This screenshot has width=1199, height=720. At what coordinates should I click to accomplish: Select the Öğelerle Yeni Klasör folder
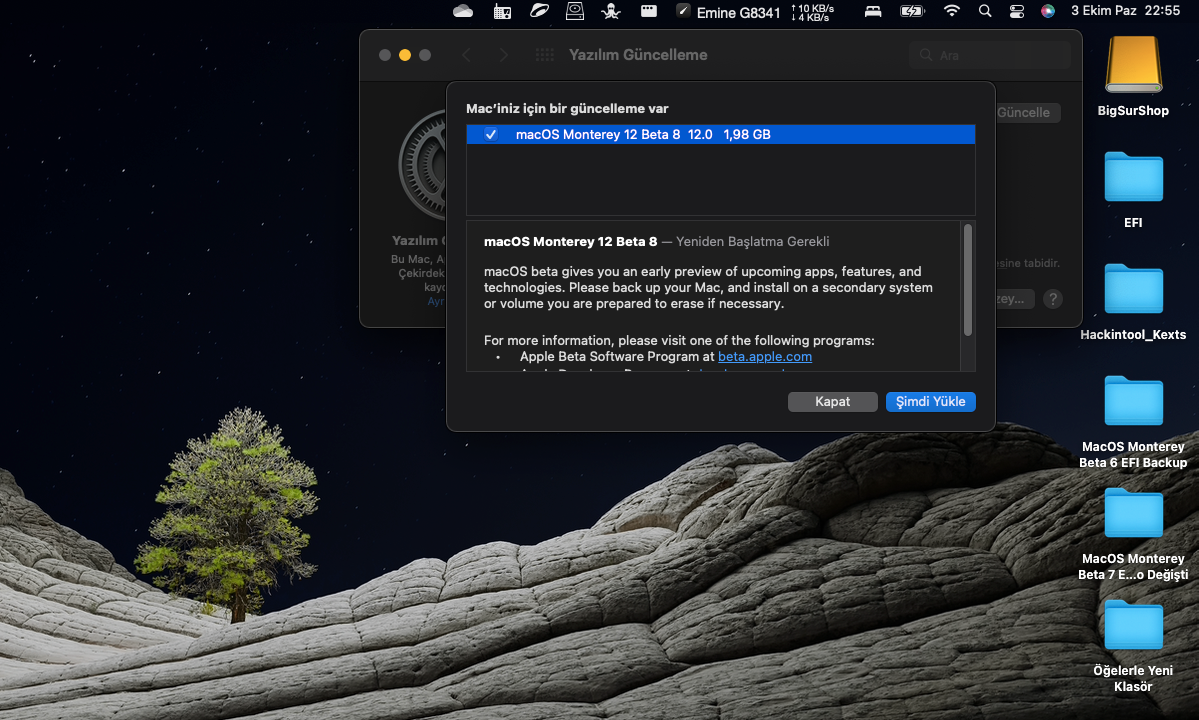(1133, 626)
